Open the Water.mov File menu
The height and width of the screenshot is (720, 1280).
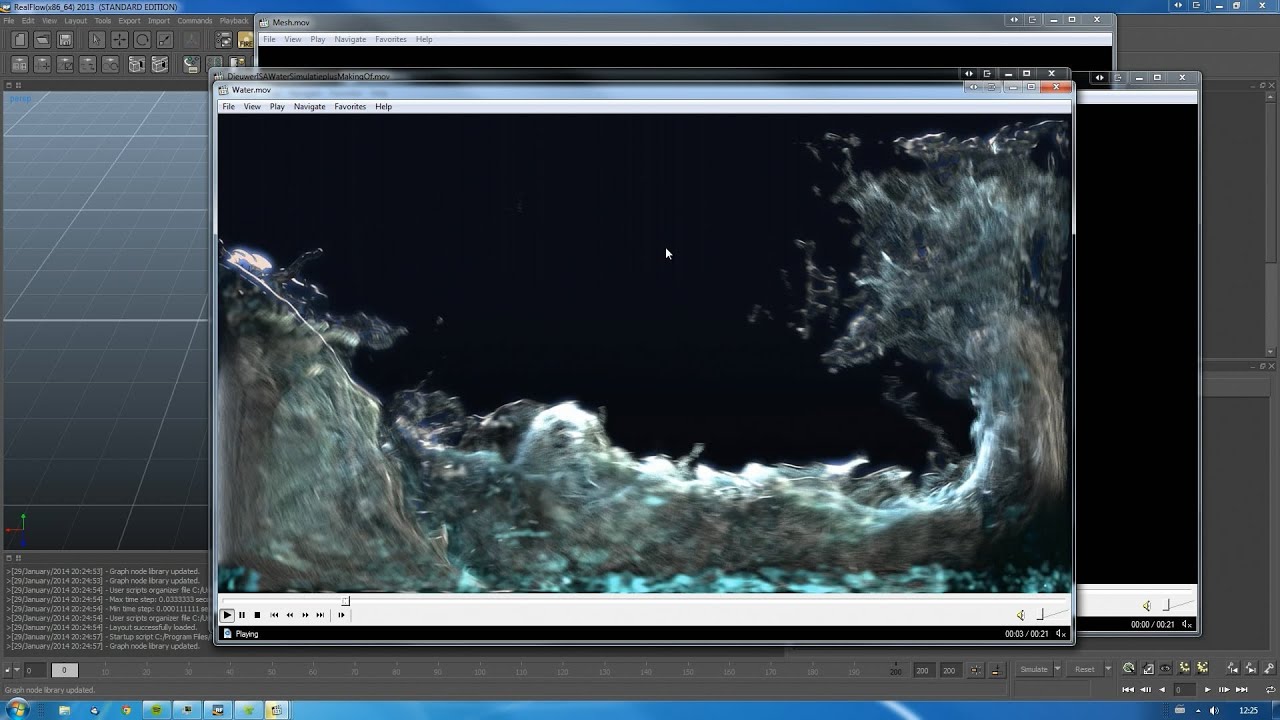(228, 106)
